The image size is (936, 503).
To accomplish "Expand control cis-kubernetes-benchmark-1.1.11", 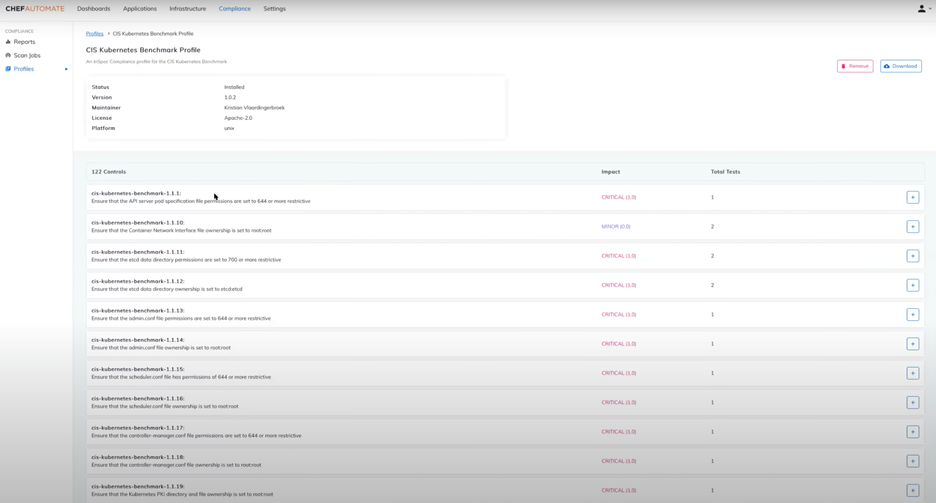I will coord(913,256).
